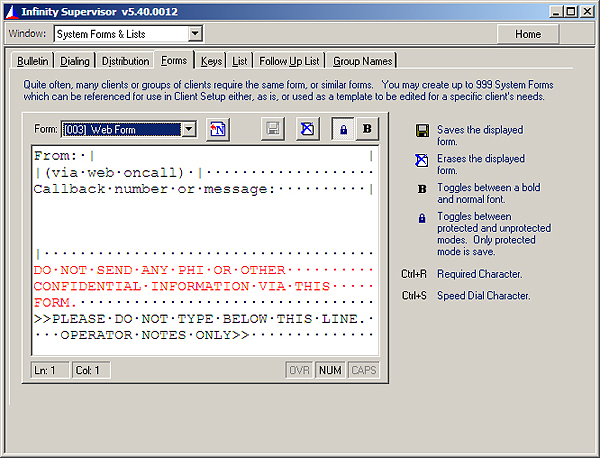Expand the Form selection dropdown arrow
This screenshot has height=458, width=600.
[x=189, y=129]
